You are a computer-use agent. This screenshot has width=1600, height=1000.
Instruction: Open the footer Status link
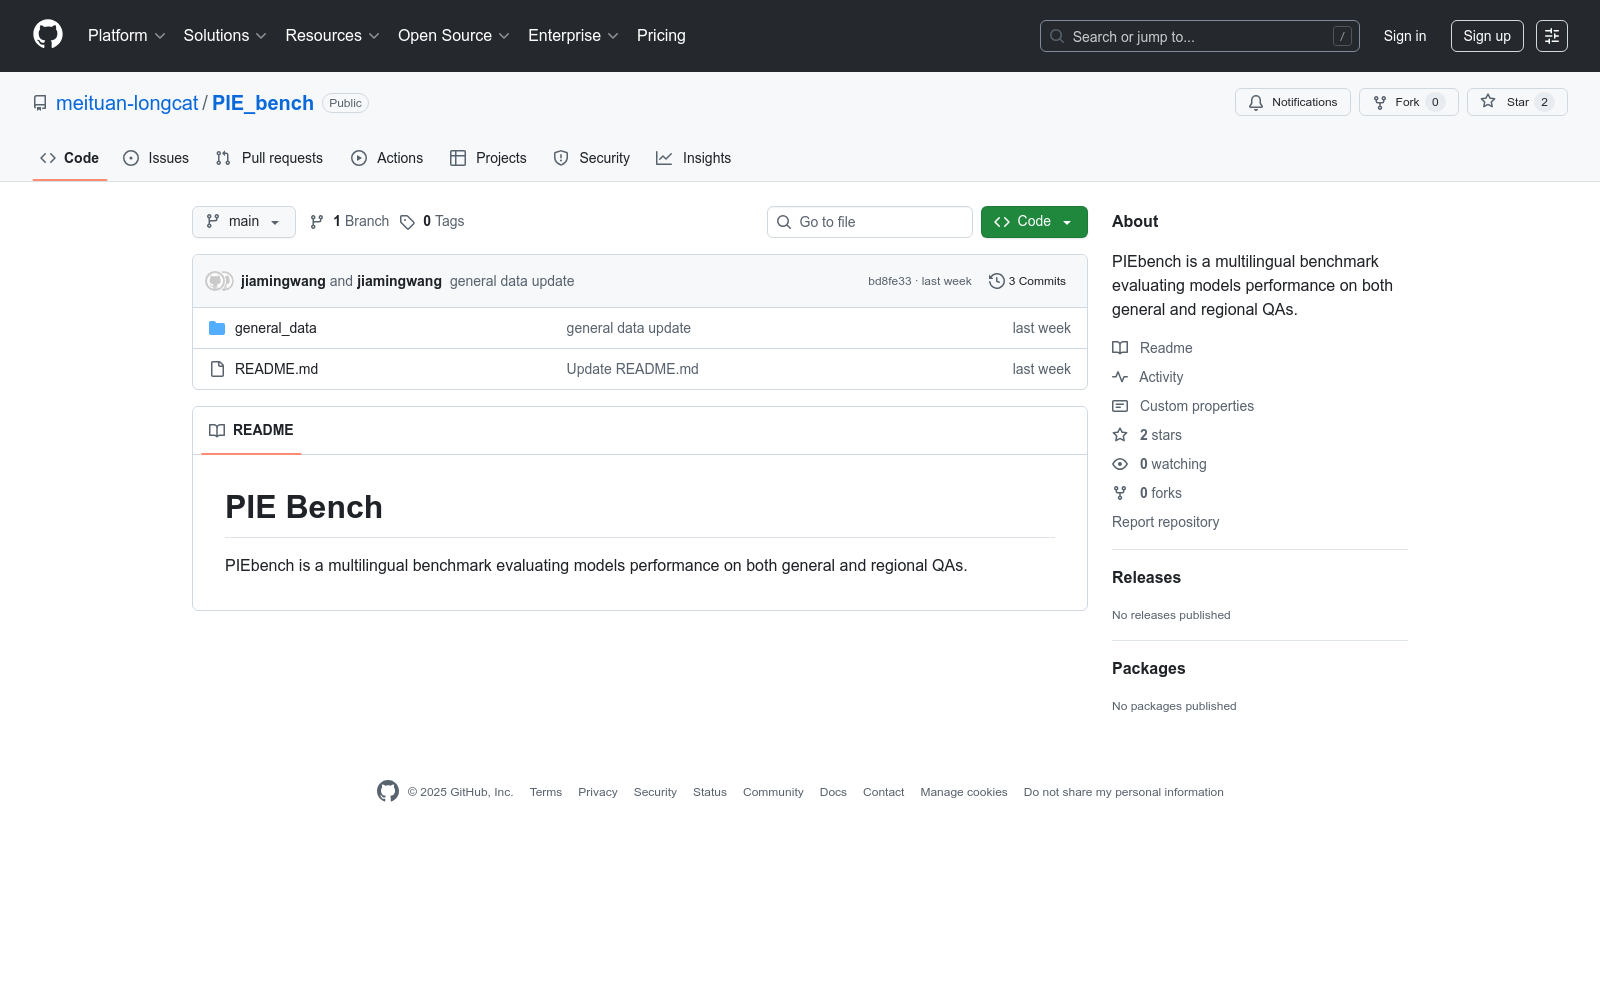(710, 792)
